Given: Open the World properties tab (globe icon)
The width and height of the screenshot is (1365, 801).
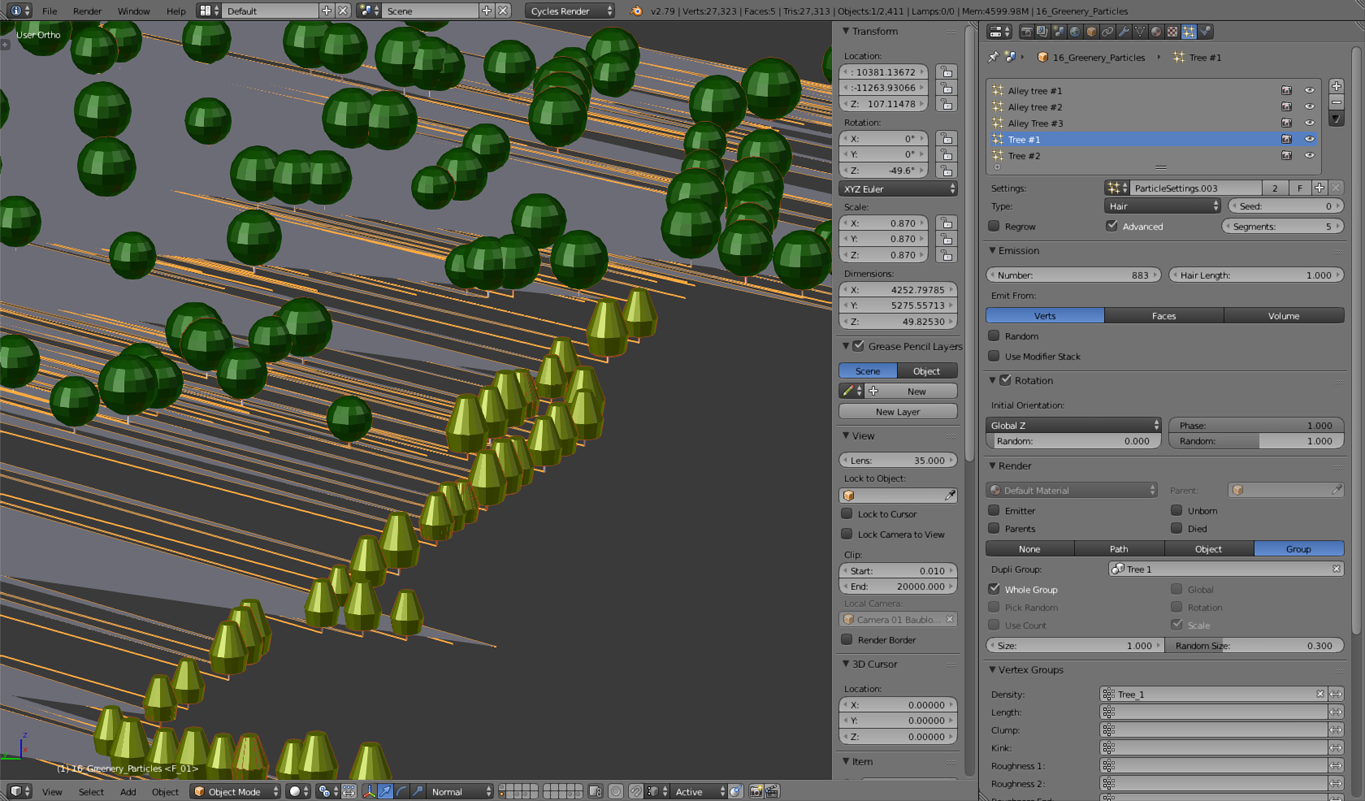Looking at the screenshot, I should pos(1075,32).
